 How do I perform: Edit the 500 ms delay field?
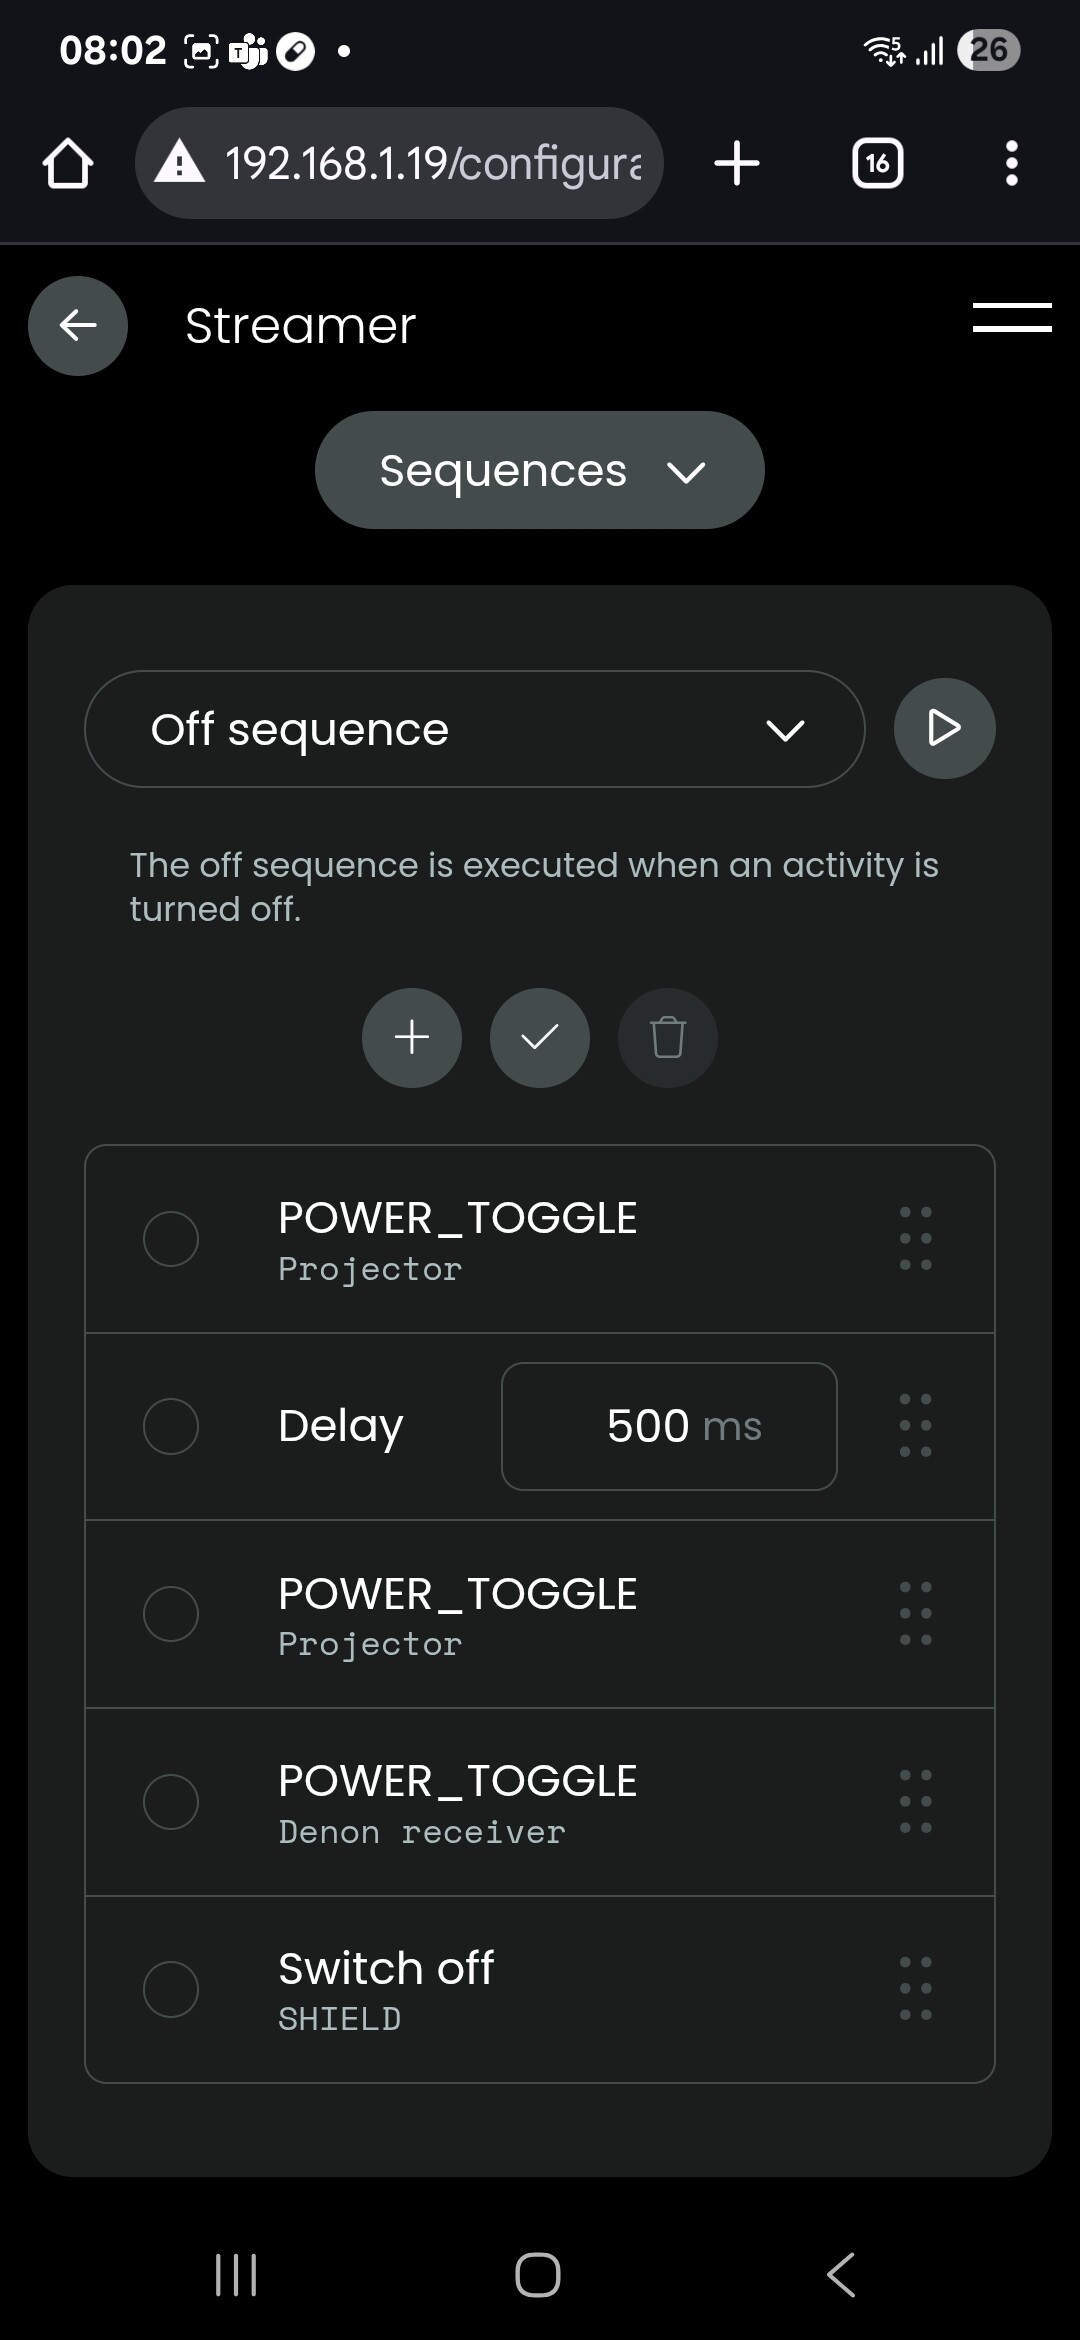click(x=669, y=1426)
